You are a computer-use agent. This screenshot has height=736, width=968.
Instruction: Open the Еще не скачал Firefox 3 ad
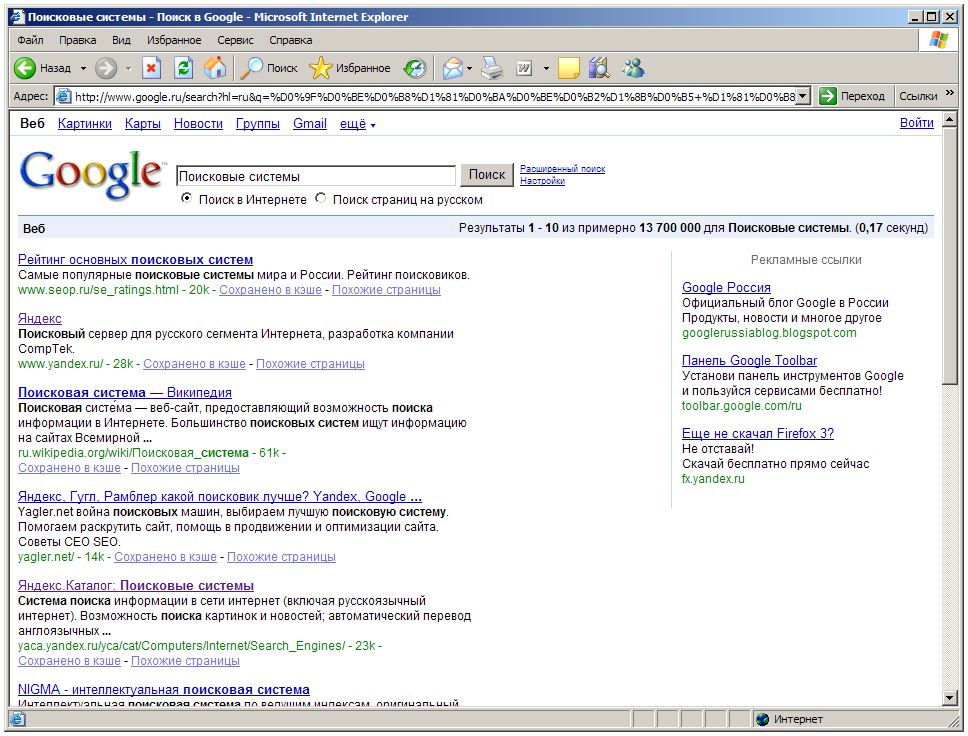coord(757,433)
